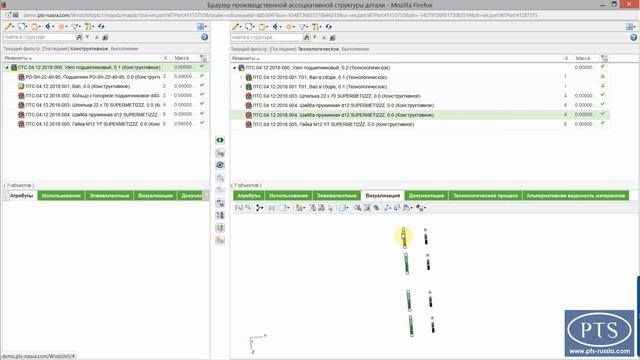Click the zoom magnifier icon in visualization toolbar
640x360 pixels.
[358, 208]
